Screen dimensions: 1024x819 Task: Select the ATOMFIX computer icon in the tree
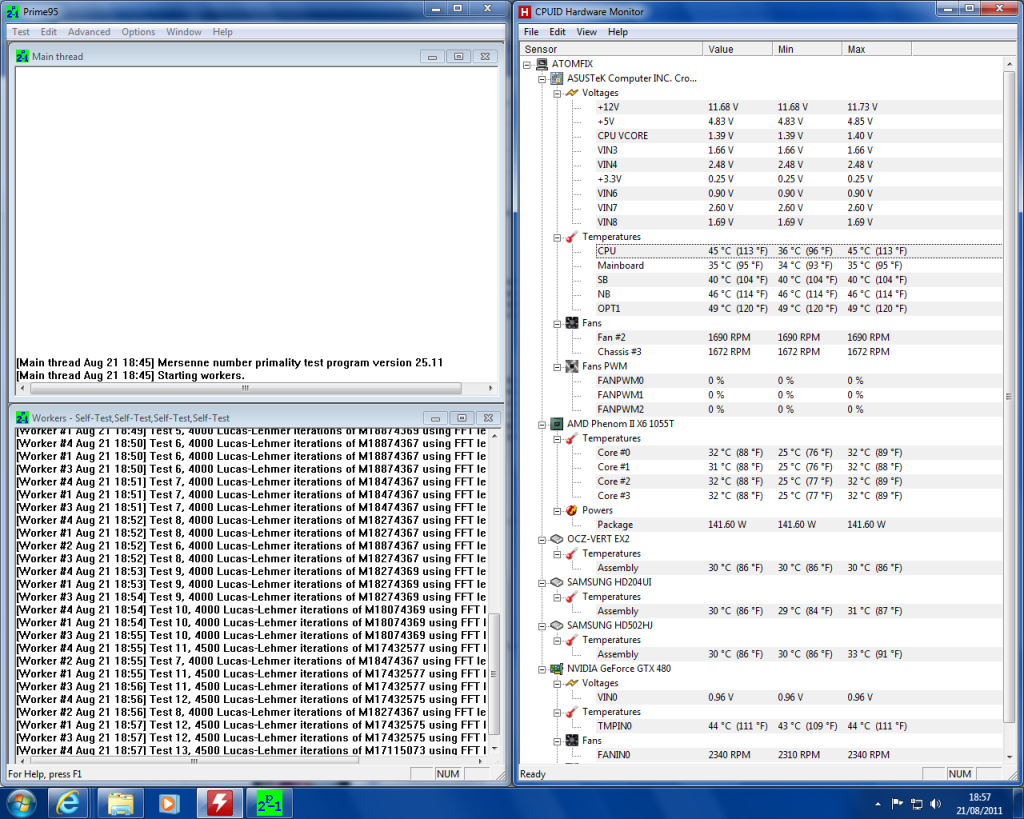[x=542, y=64]
